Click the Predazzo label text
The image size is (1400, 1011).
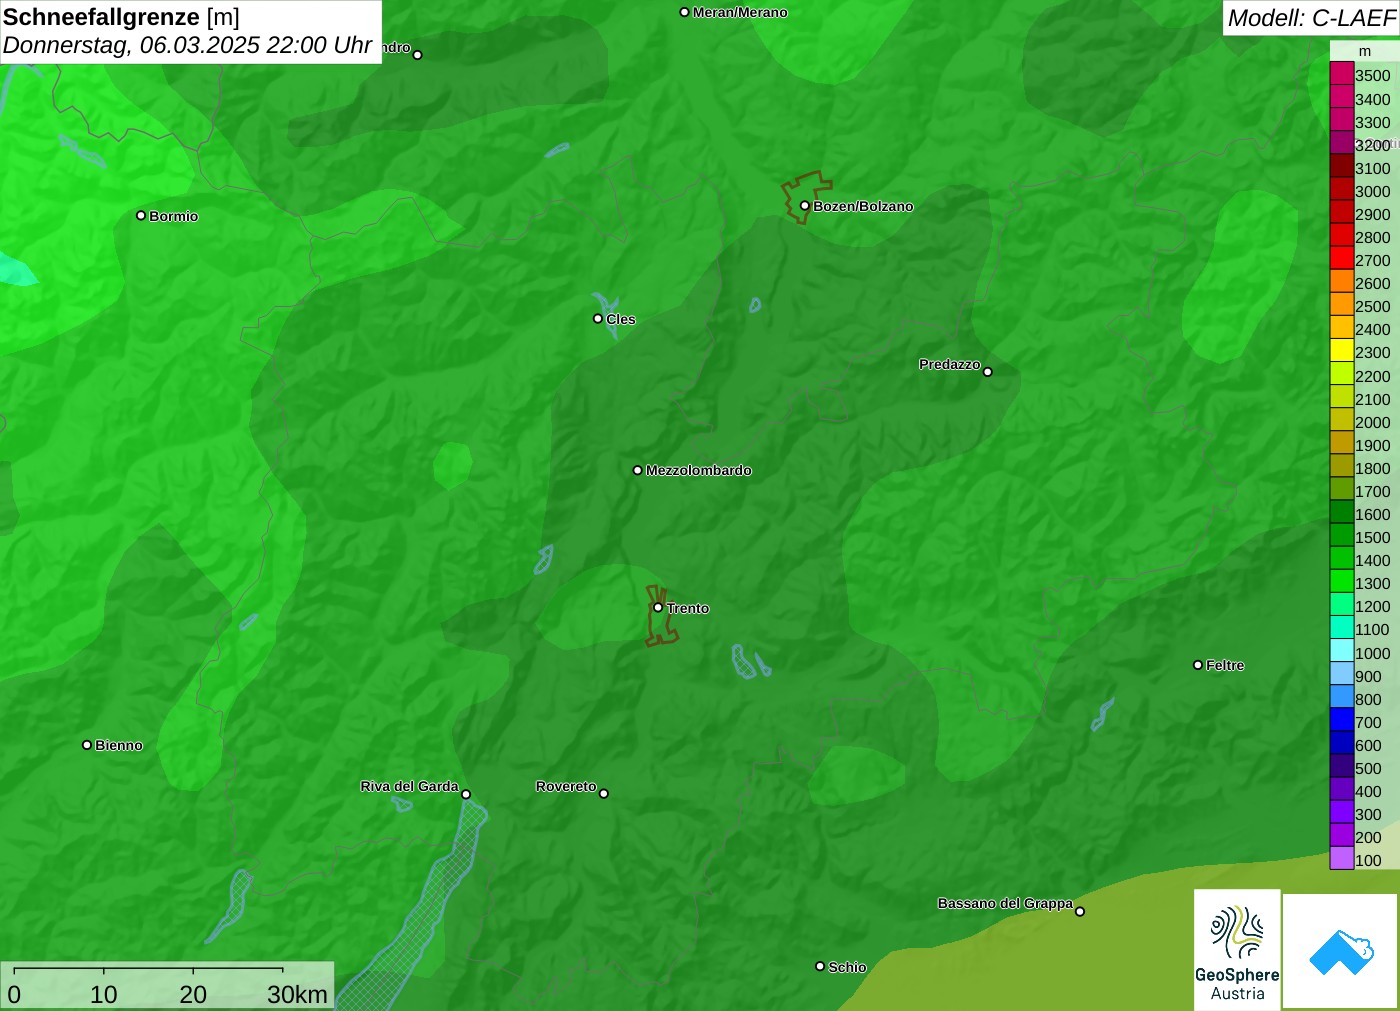[950, 364]
